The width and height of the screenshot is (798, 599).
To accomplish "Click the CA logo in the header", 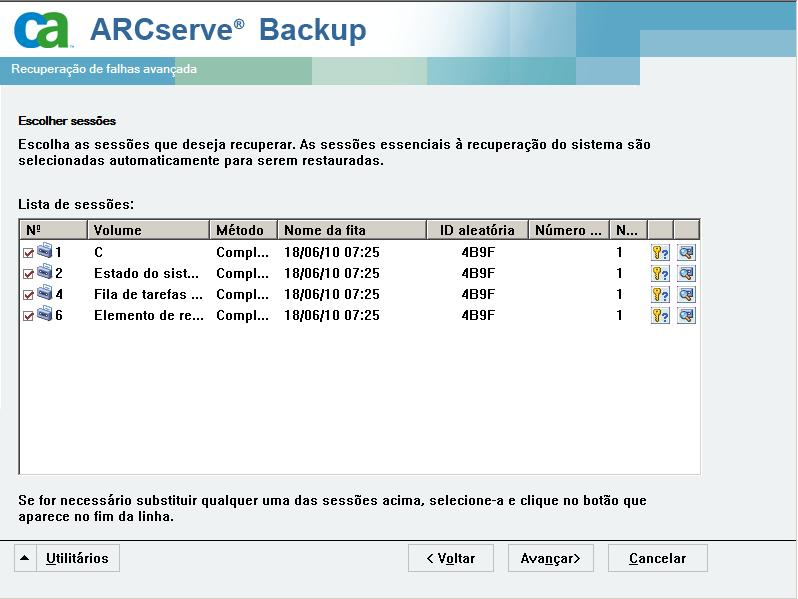I will pos(43,30).
